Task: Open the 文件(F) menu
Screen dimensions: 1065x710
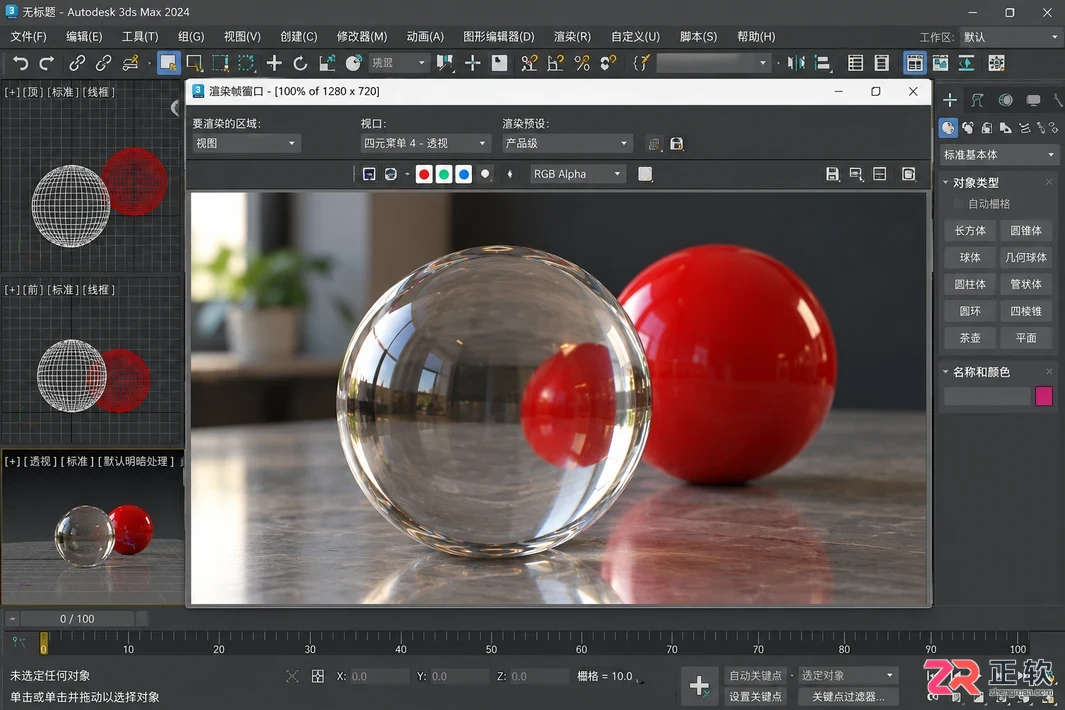Action: pyautogui.click(x=29, y=37)
